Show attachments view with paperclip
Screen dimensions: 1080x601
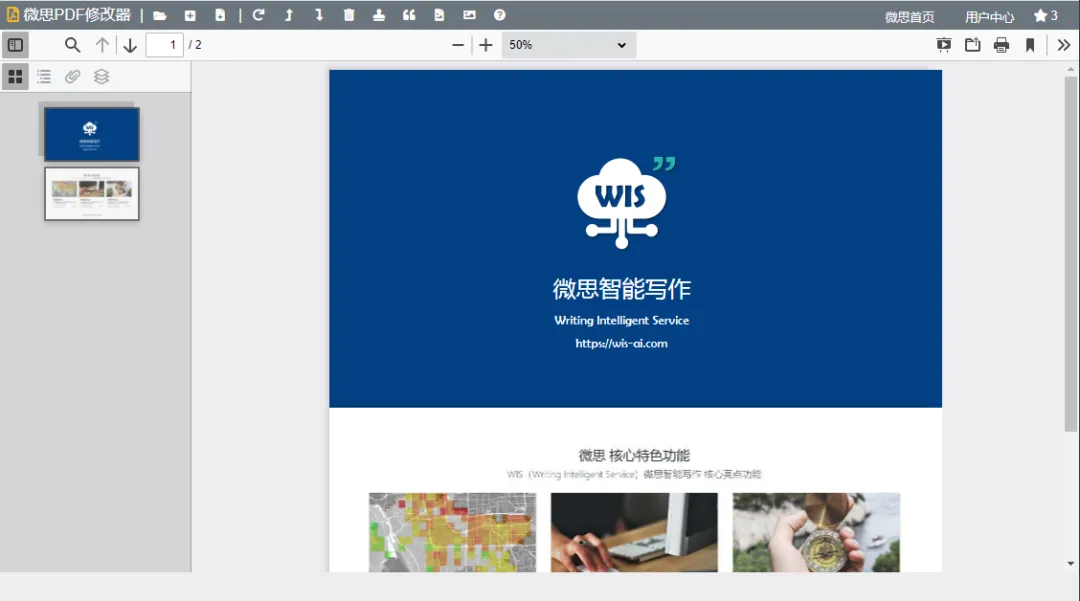(72, 76)
